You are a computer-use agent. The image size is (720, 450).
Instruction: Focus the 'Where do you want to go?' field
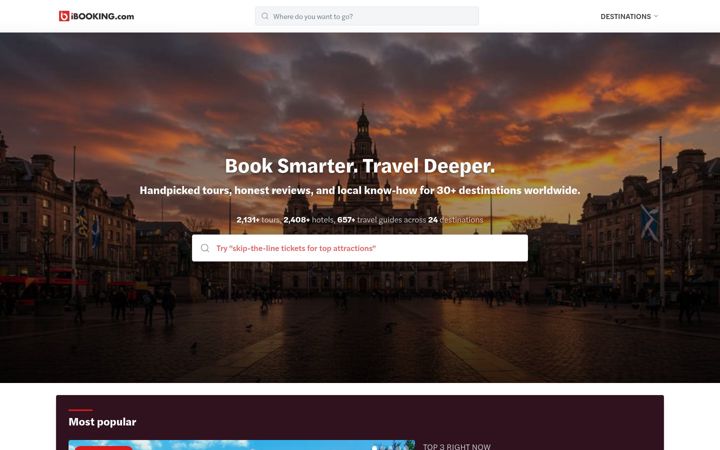(x=367, y=16)
